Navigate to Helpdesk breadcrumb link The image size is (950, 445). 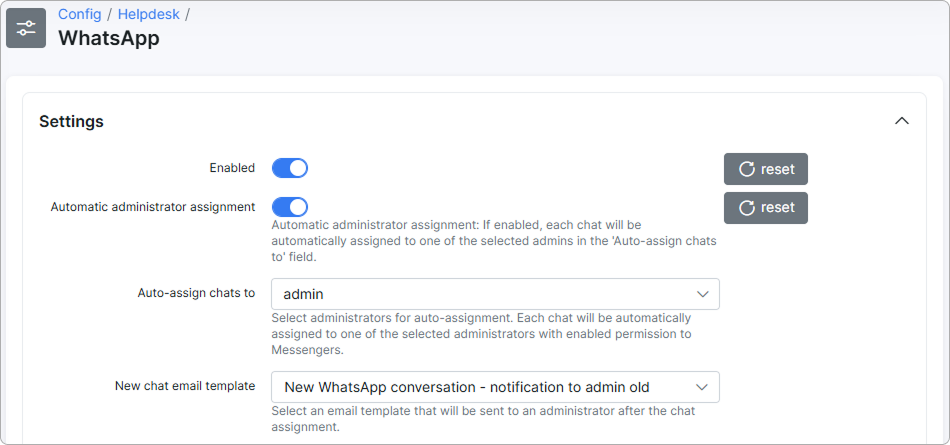[x=148, y=14]
